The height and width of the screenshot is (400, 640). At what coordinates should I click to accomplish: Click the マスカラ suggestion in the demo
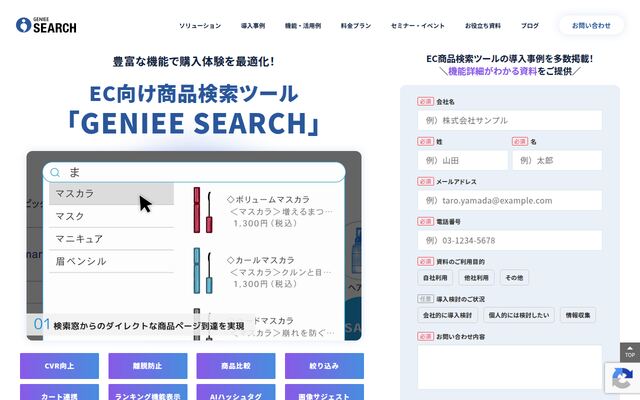[x=111, y=194]
